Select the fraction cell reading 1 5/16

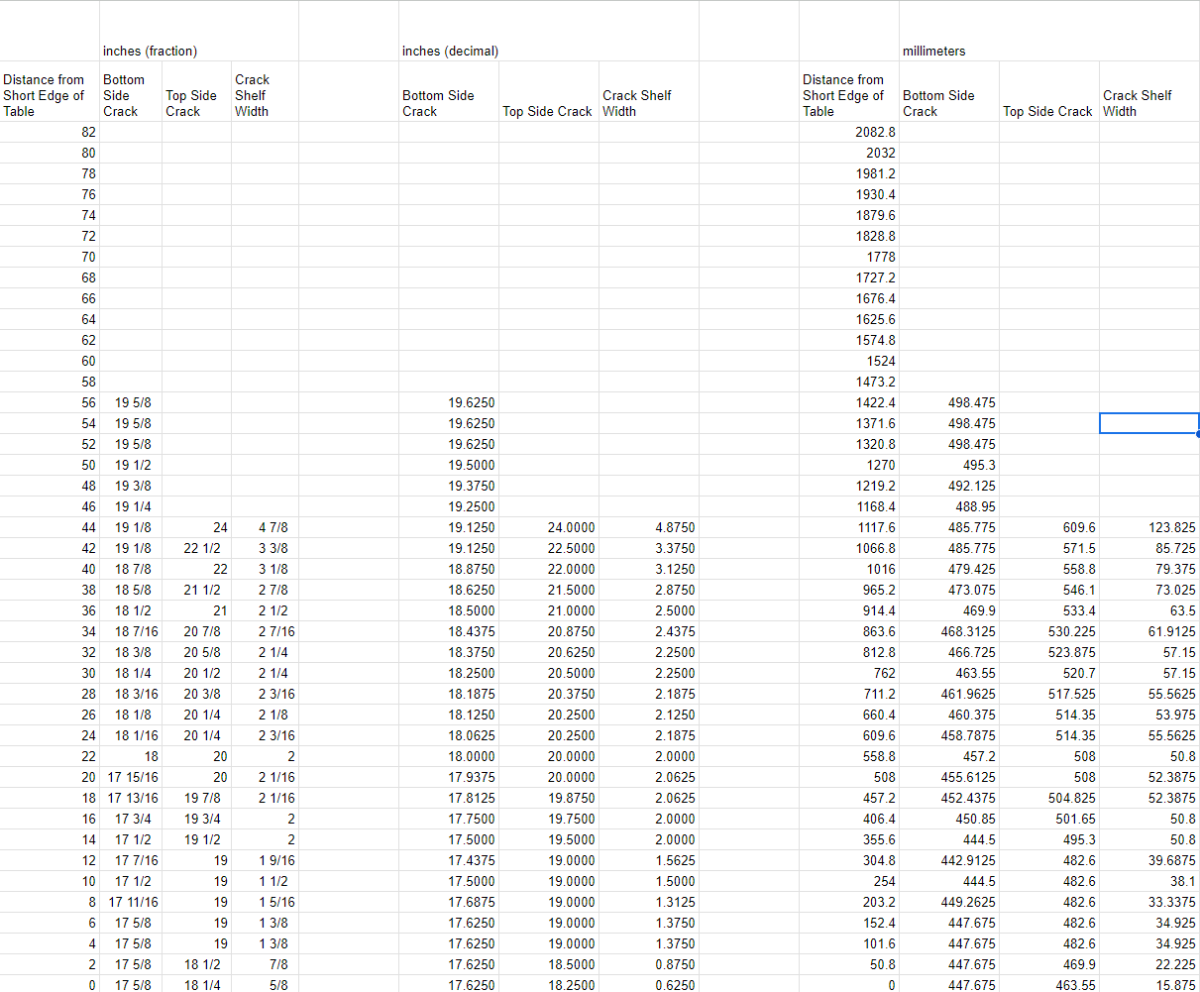click(265, 902)
